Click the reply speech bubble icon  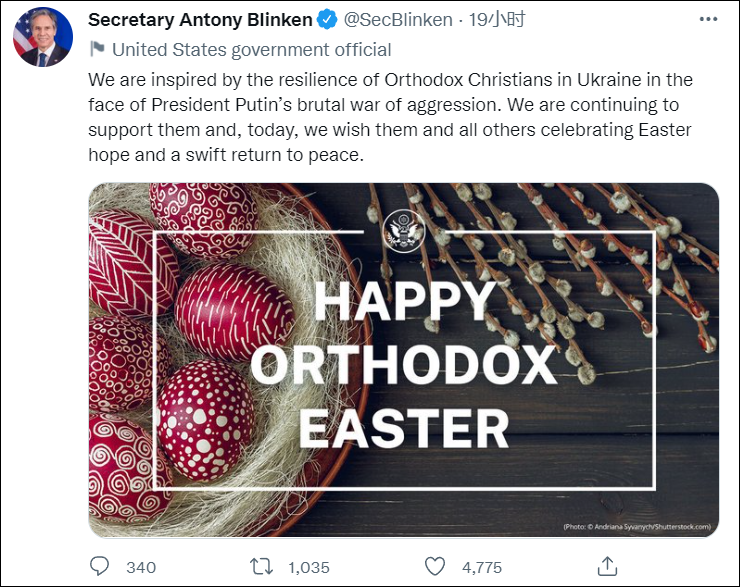point(99,566)
